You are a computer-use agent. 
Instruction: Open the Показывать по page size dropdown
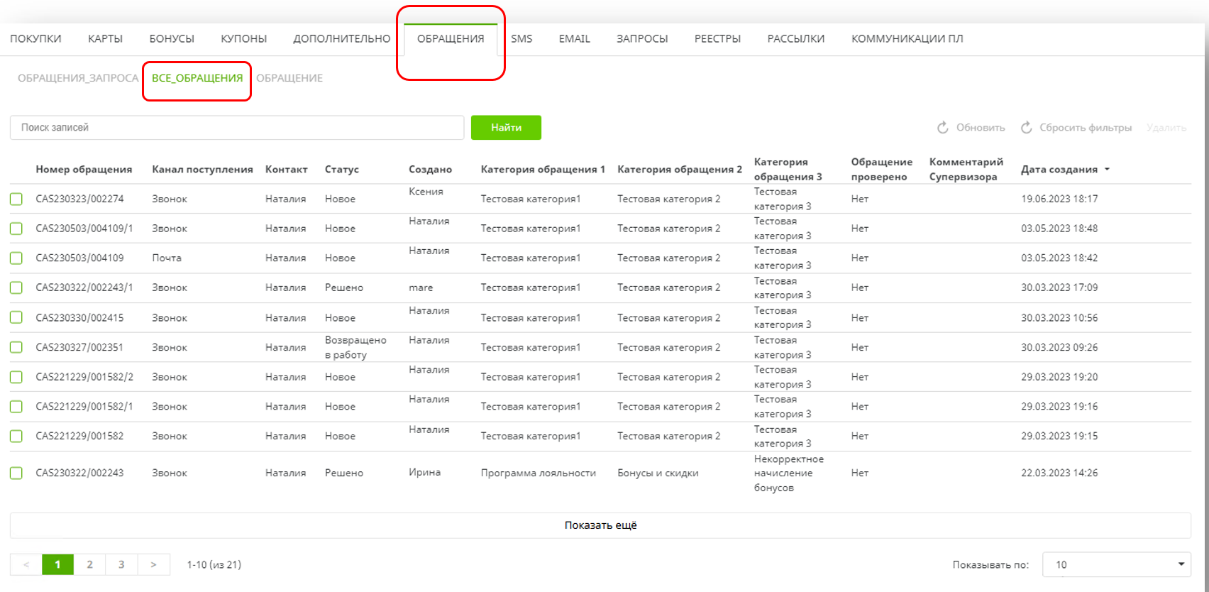1116,565
